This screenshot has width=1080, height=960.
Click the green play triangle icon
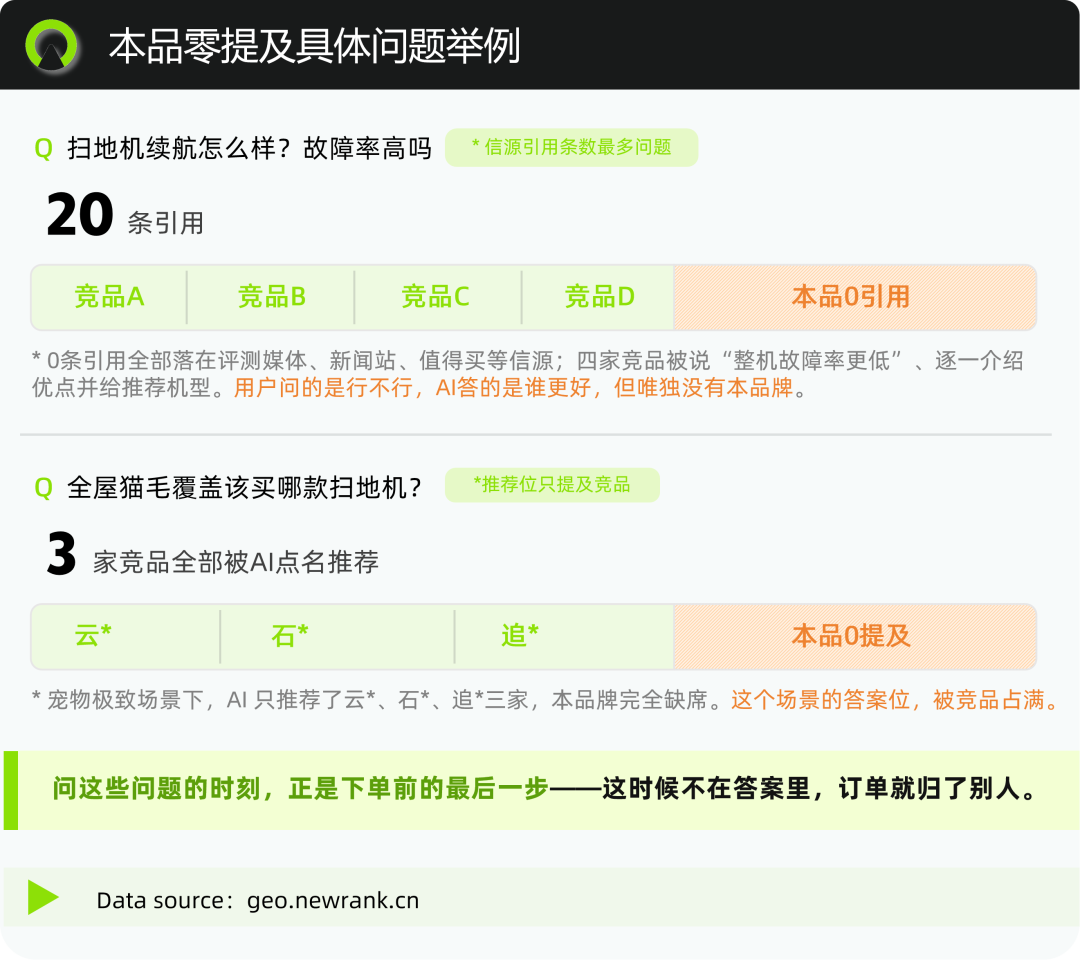pyautogui.click(x=43, y=897)
